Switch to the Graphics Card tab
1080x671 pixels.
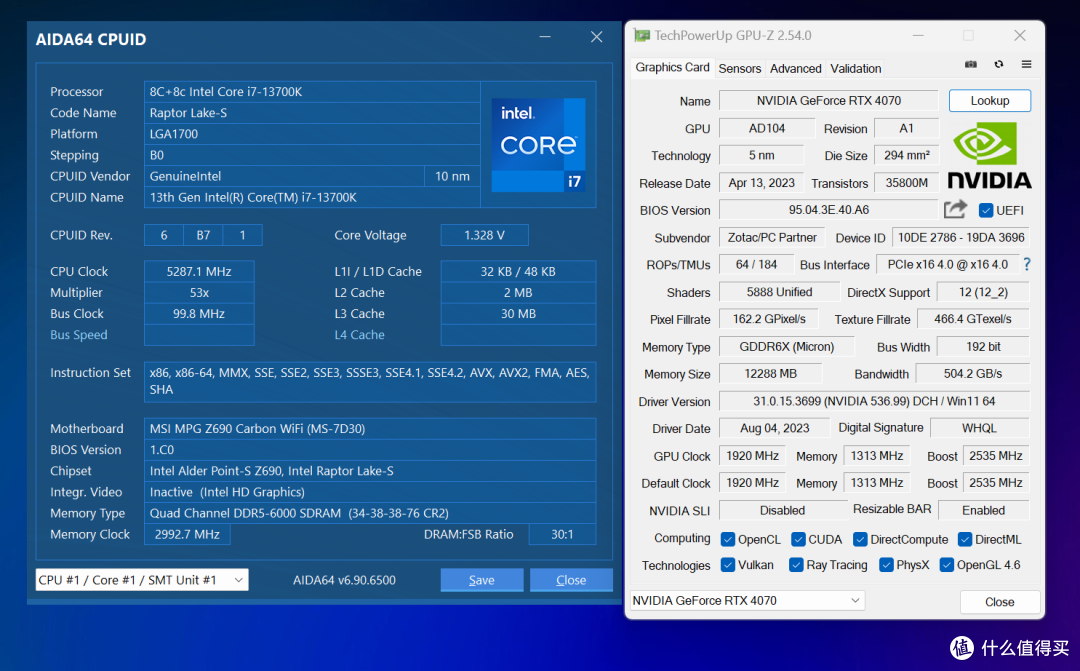pyautogui.click(x=672, y=68)
